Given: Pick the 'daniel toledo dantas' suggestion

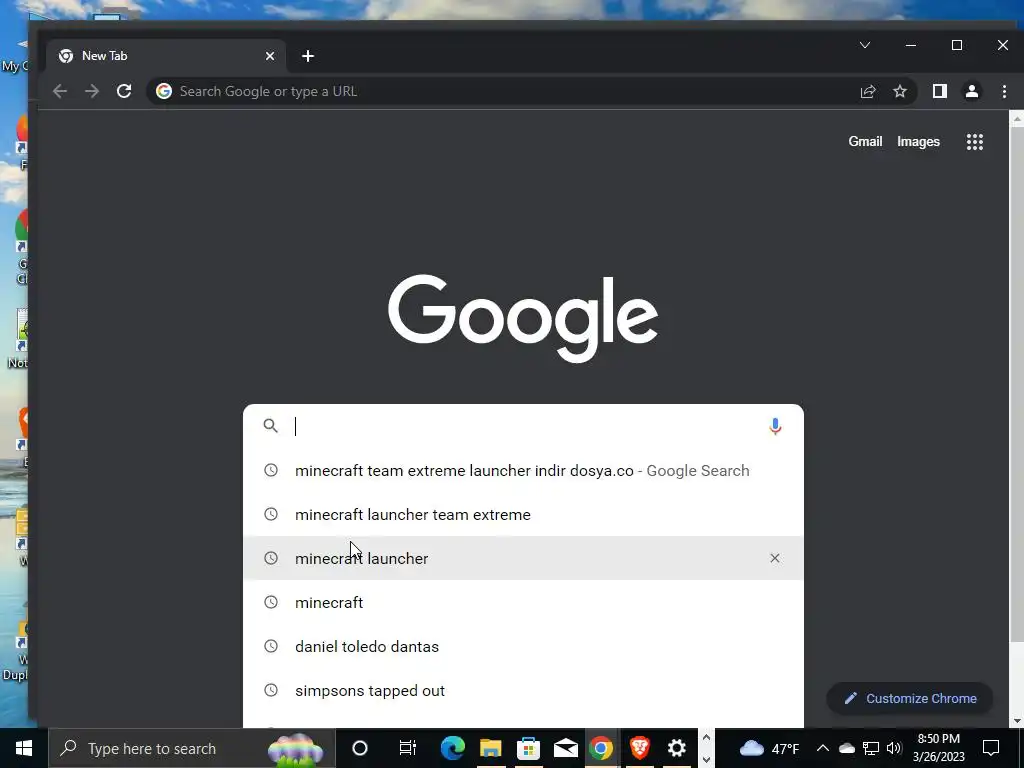Looking at the screenshot, I should click(523, 647).
